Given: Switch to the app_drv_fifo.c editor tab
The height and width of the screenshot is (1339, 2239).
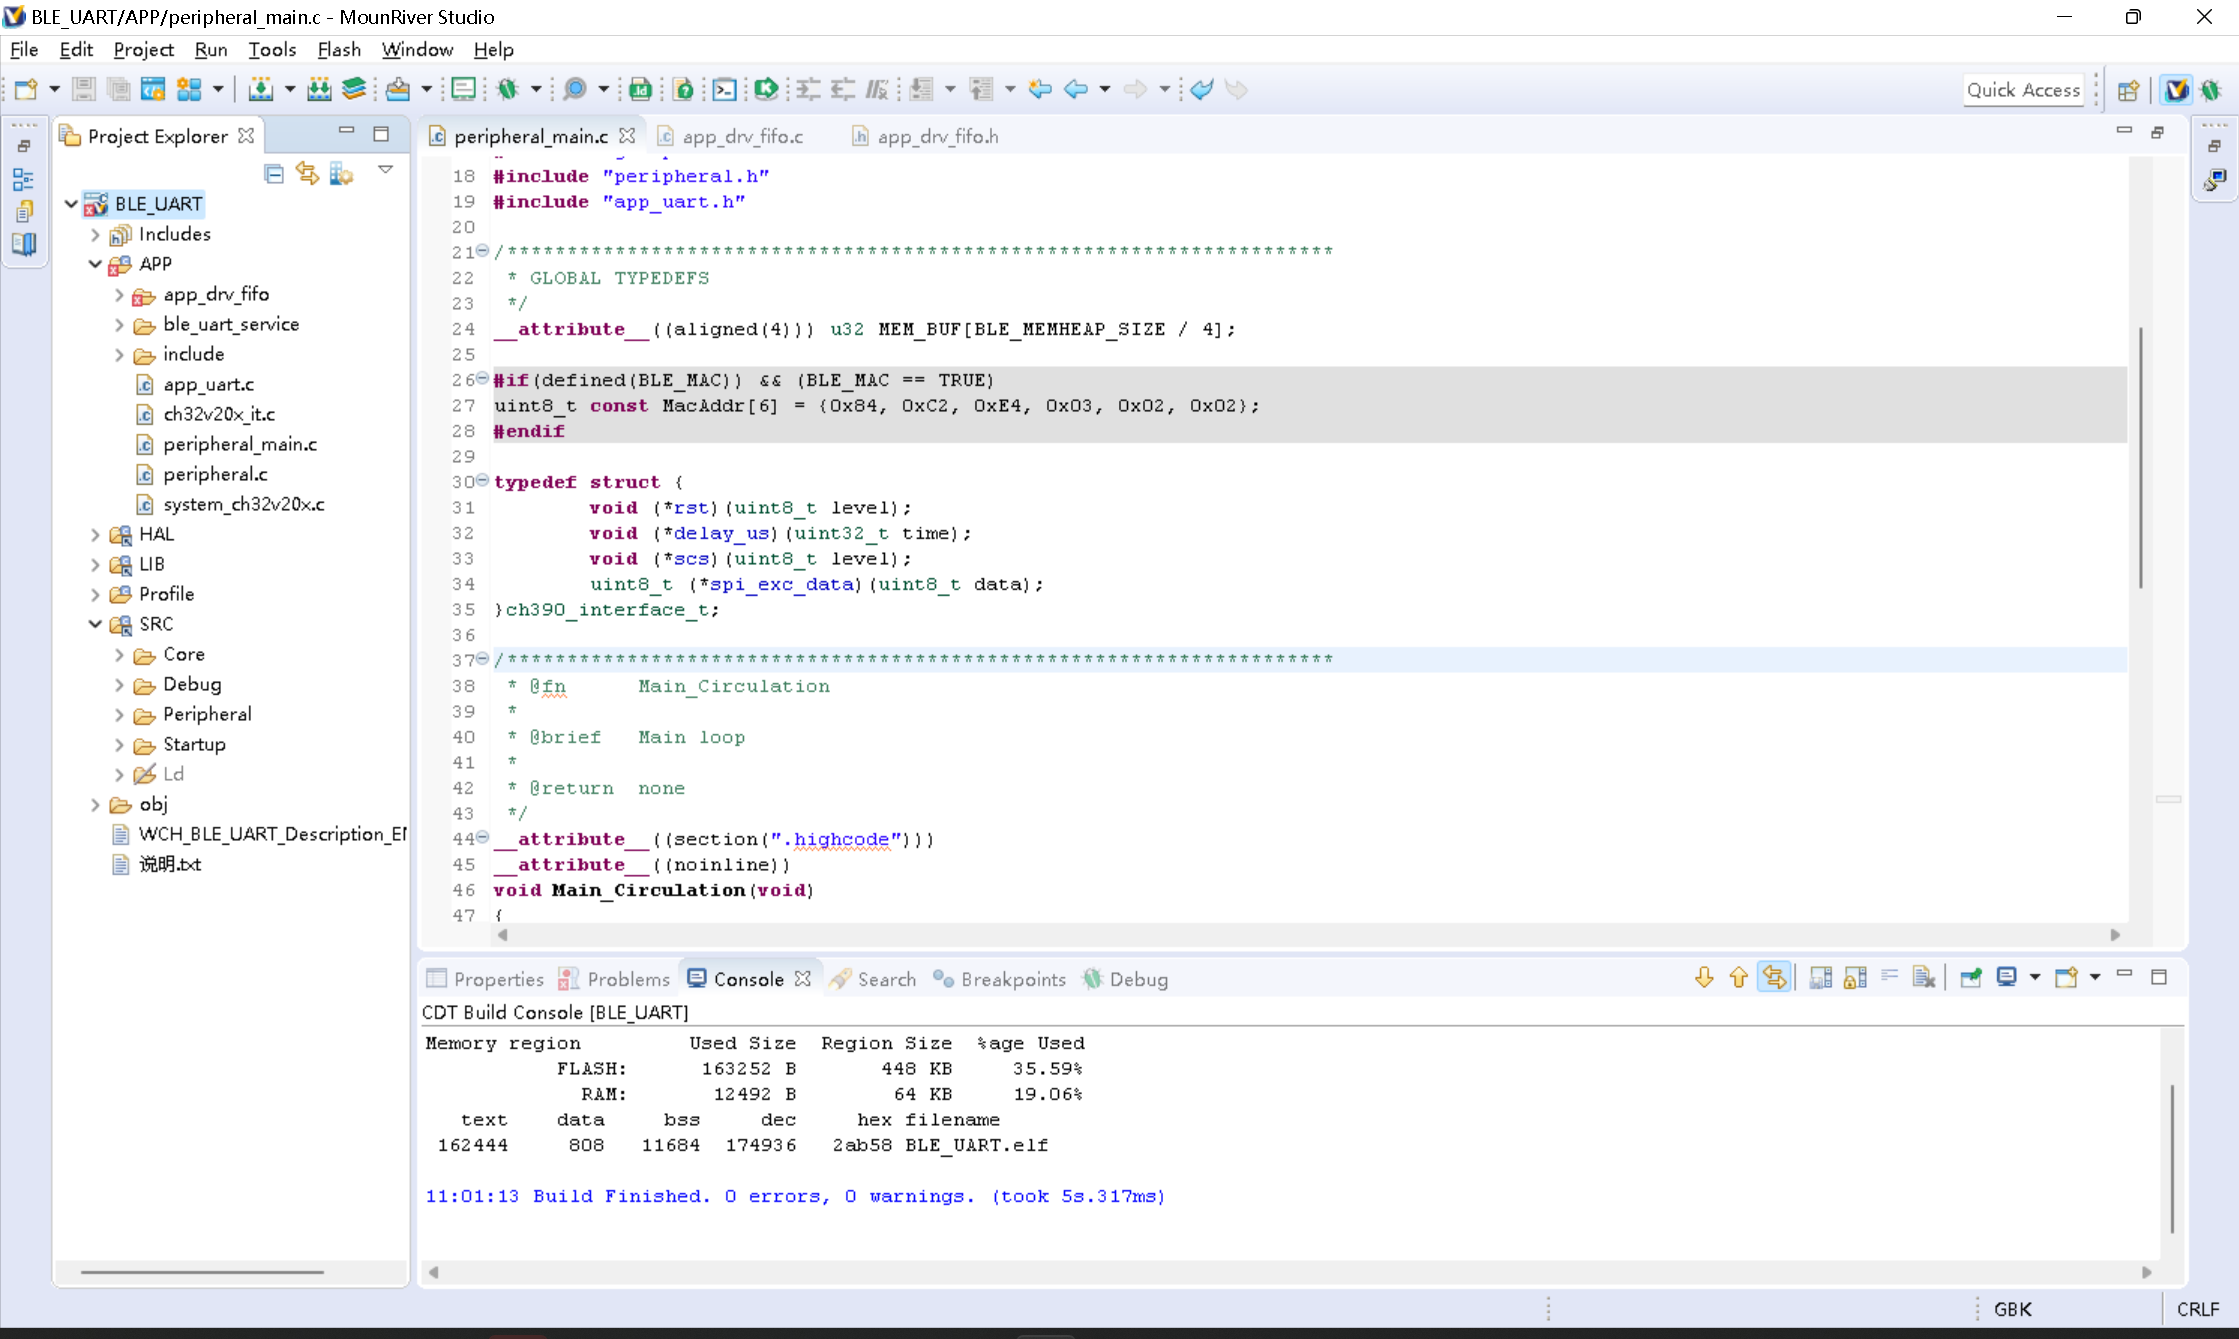Looking at the screenshot, I should pyautogui.click(x=742, y=137).
